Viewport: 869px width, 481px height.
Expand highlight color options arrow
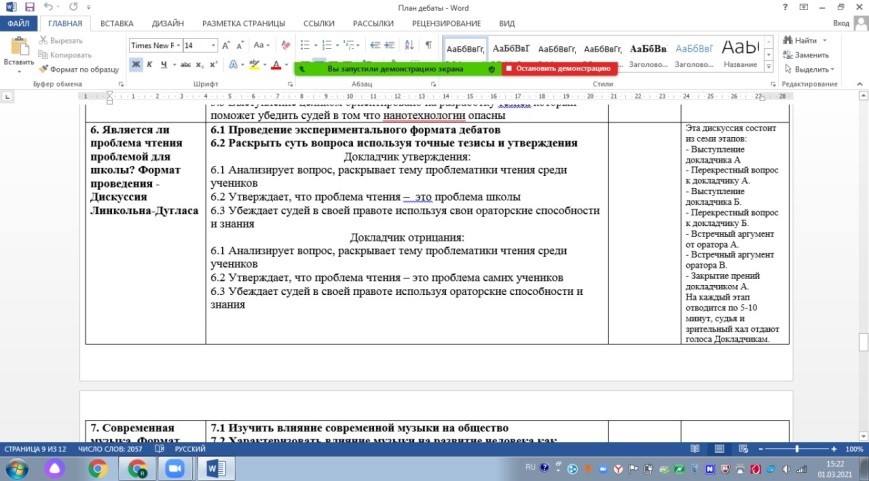264,65
